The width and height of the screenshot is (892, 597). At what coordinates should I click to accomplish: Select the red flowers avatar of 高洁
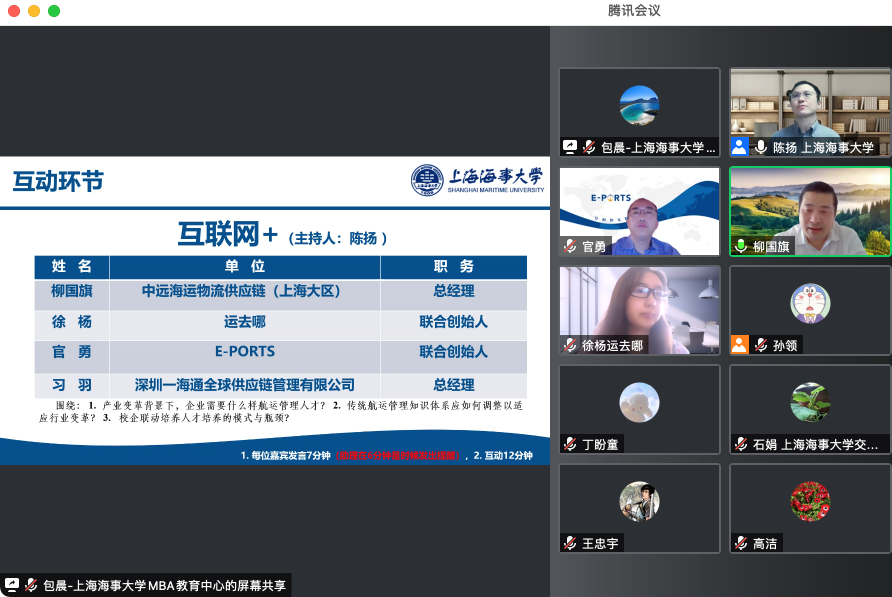coord(810,501)
